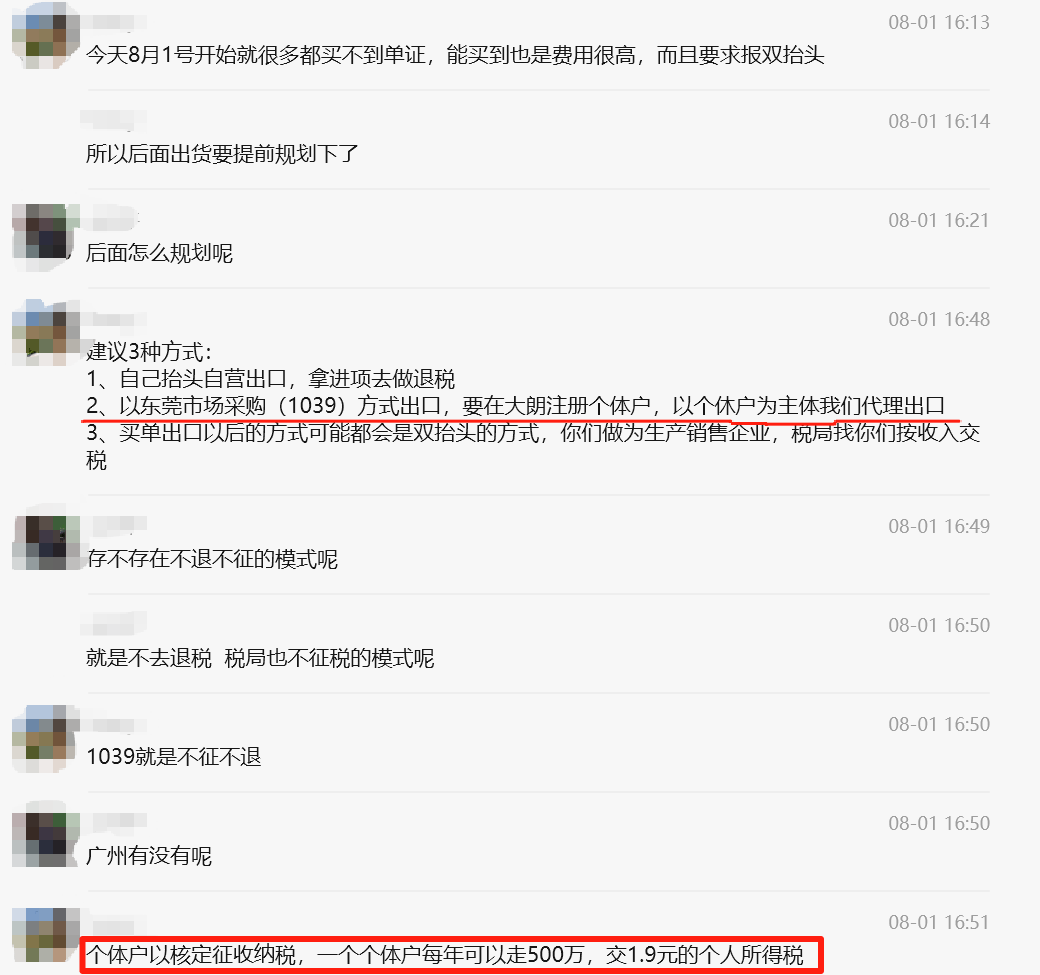Click blurred sender name above 就是不去退税 message

(113, 623)
